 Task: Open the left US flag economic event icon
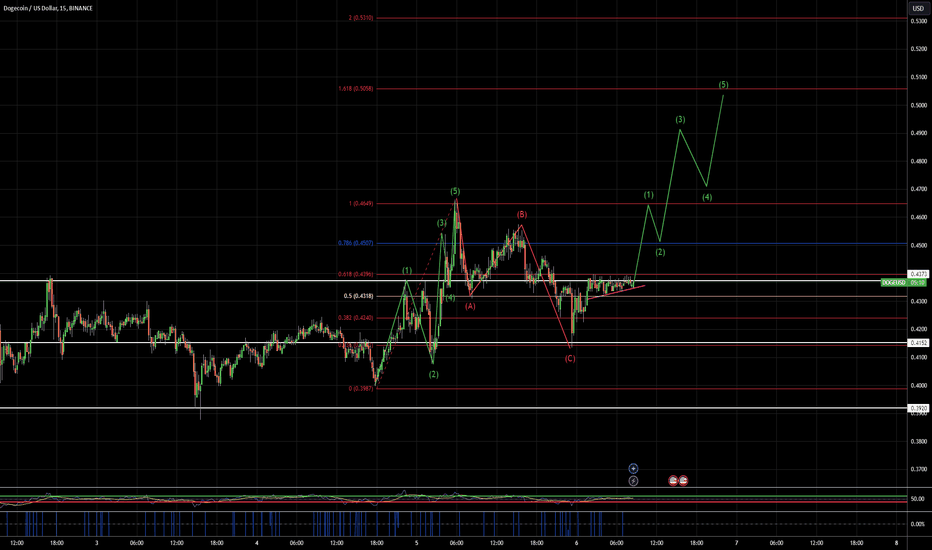[673, 480]
